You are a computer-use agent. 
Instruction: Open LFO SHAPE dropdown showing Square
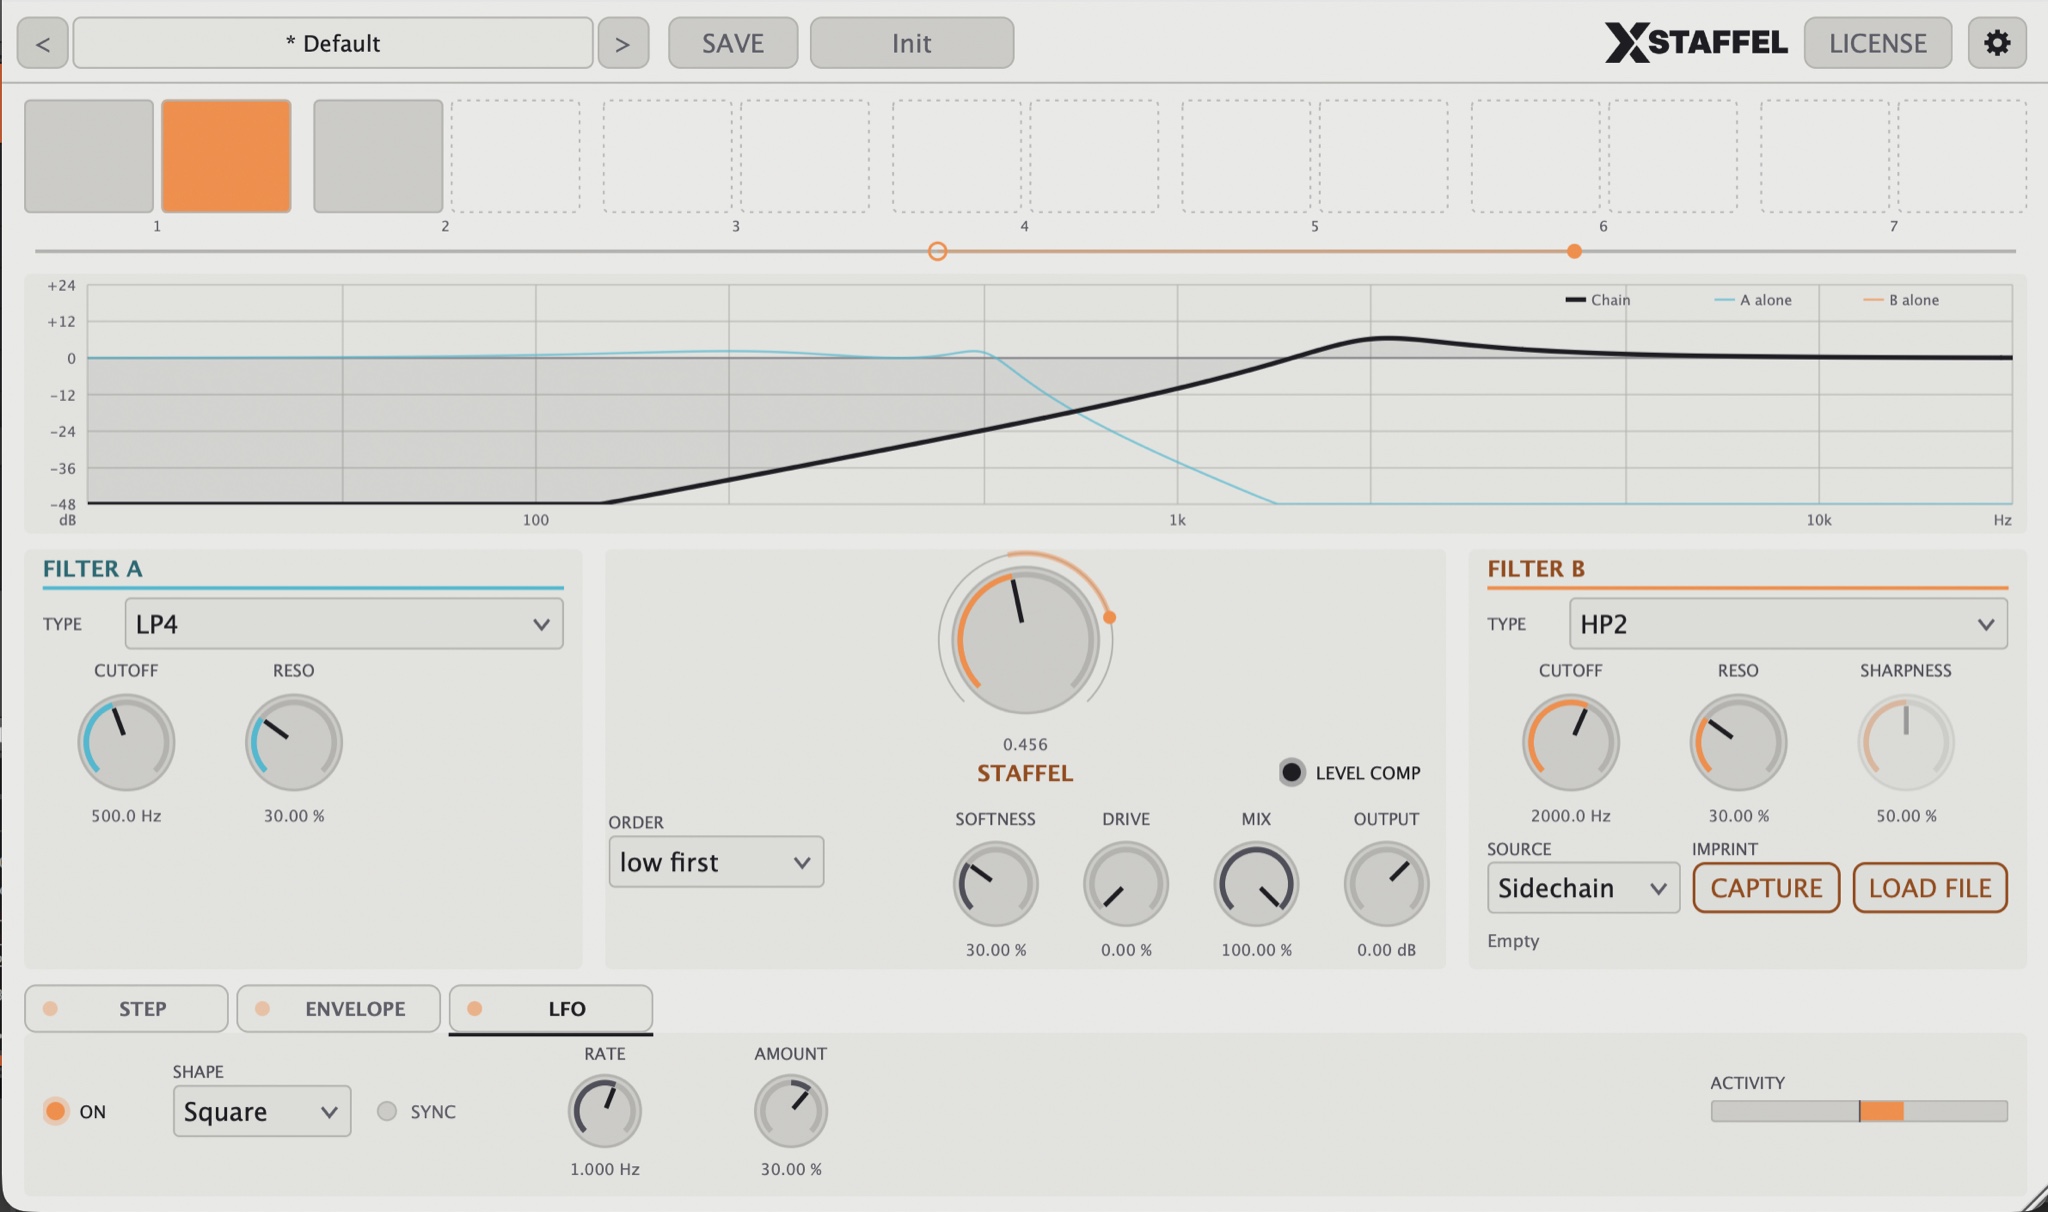click(x=262, y=1111)
